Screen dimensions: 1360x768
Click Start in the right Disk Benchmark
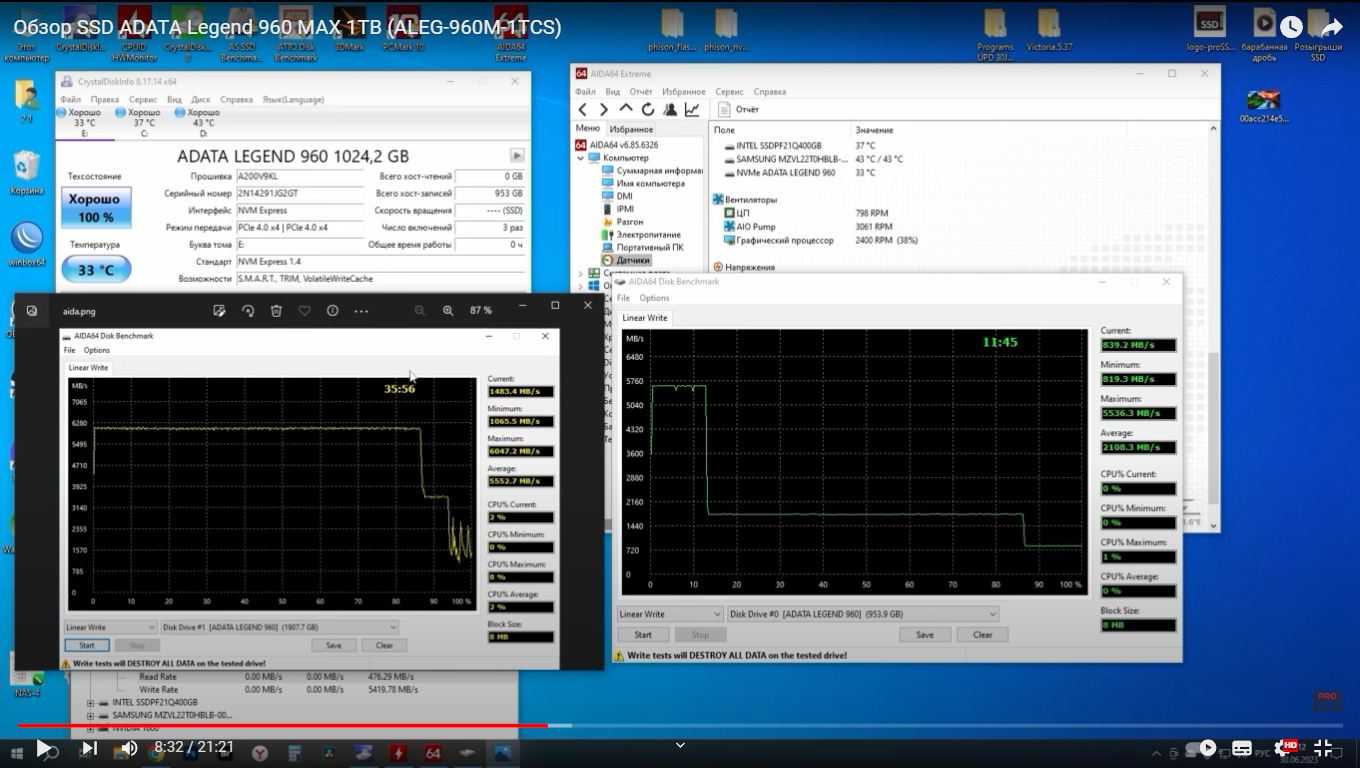tap(643, 635)
